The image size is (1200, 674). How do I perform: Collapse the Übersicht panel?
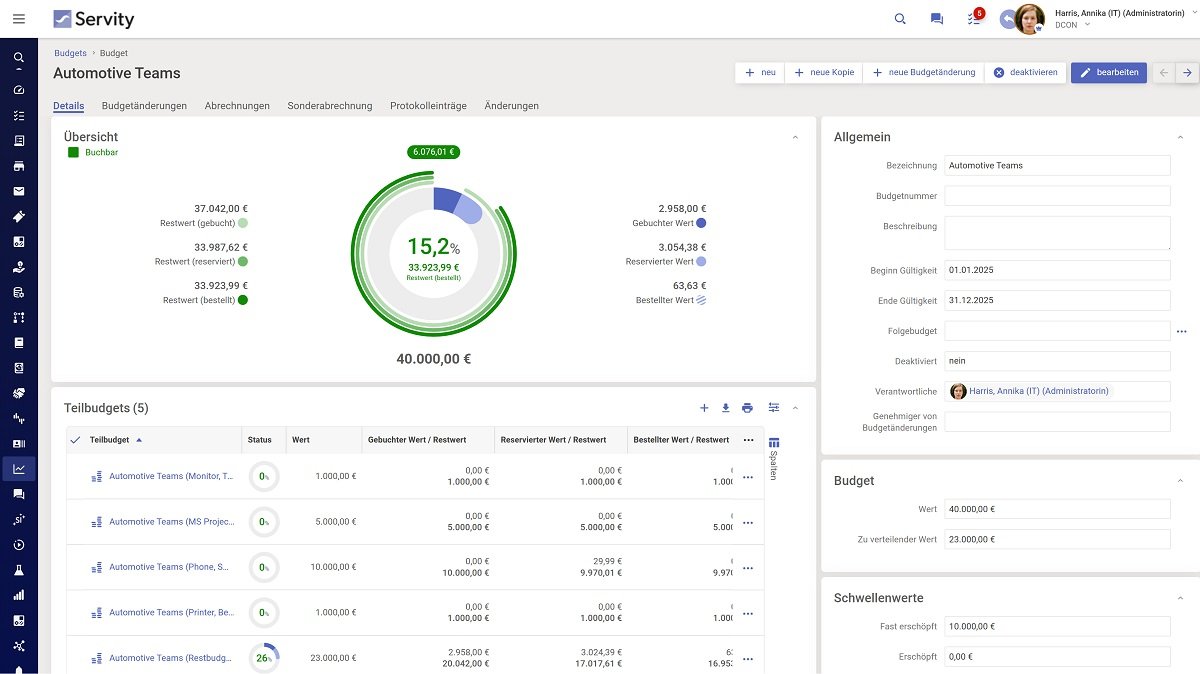tap(795, 137)
